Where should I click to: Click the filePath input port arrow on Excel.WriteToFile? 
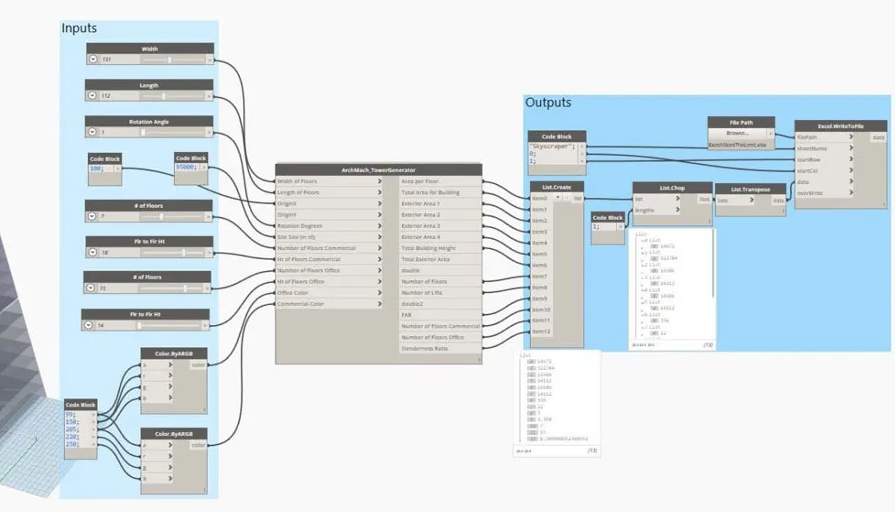click(850, 137)
